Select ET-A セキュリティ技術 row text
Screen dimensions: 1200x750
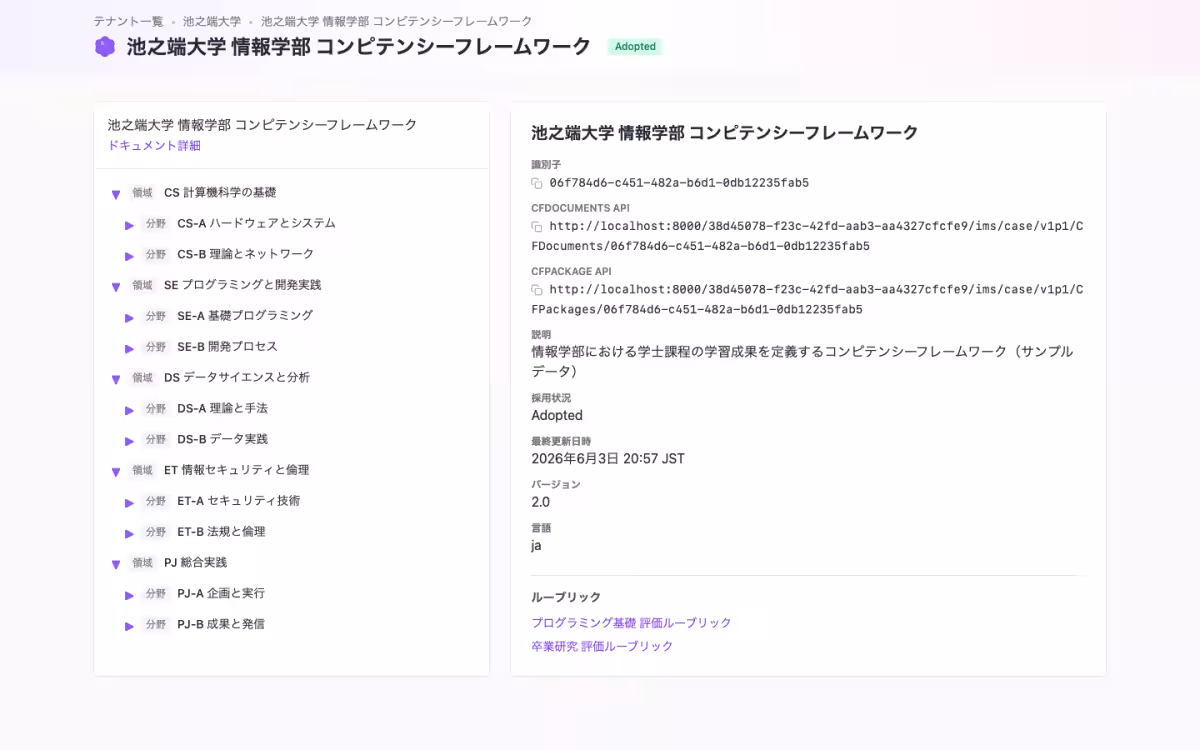tap(238, 501)
